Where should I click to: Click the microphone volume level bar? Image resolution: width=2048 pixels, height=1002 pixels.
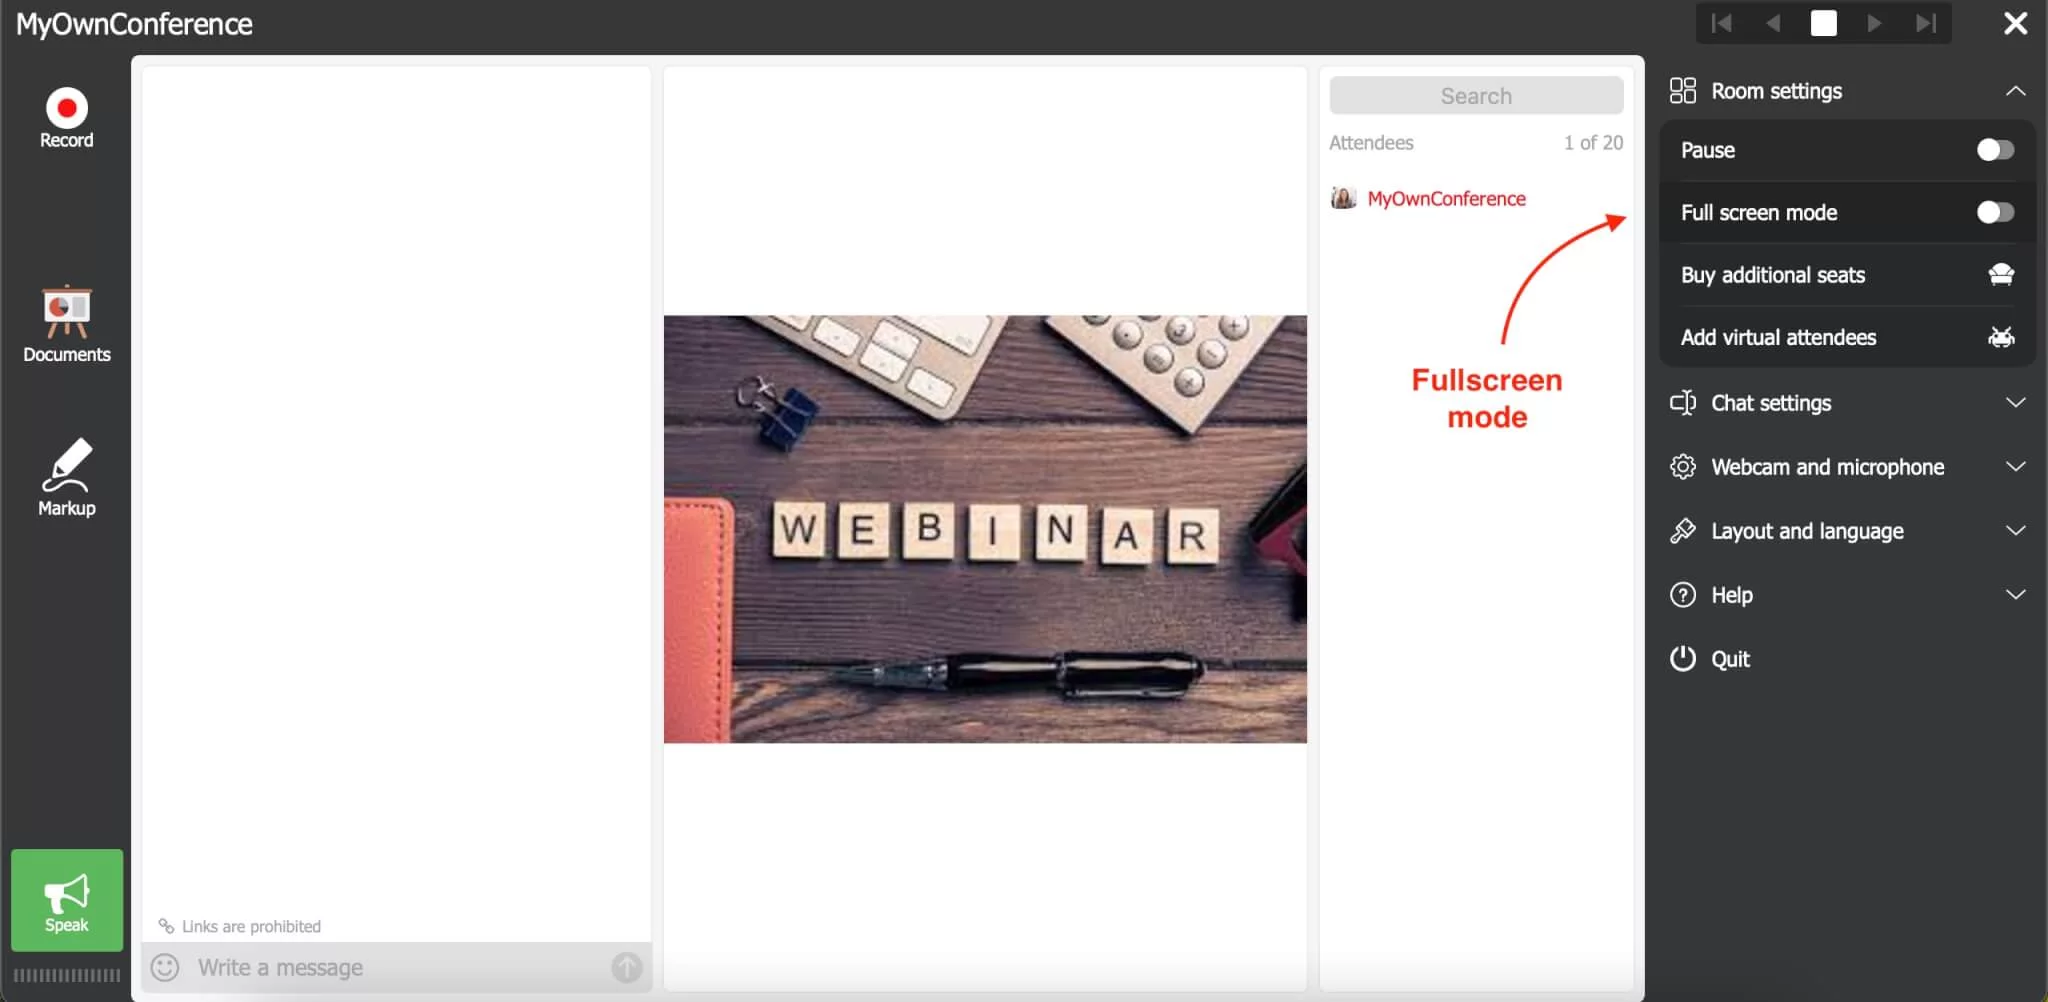tap(67, 975)
